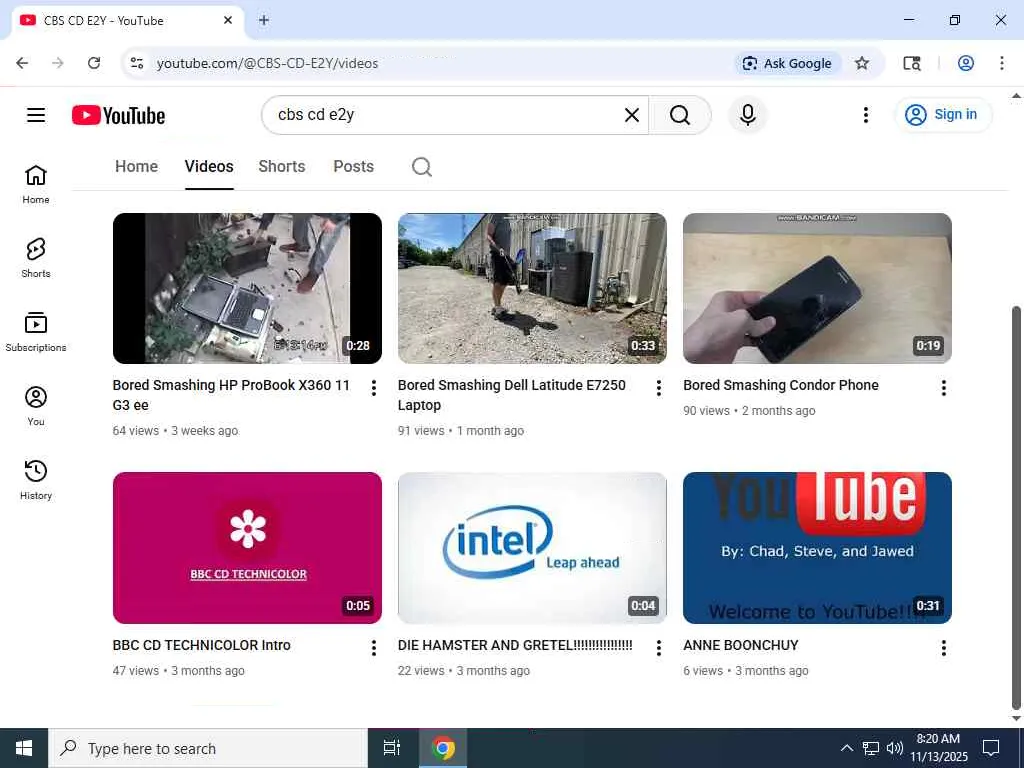Image resolution: width=1024 pixels, height=768 pixels.
Task: Open title DIE HAMSTER AND GRETEL
Action: click(515, 645)
